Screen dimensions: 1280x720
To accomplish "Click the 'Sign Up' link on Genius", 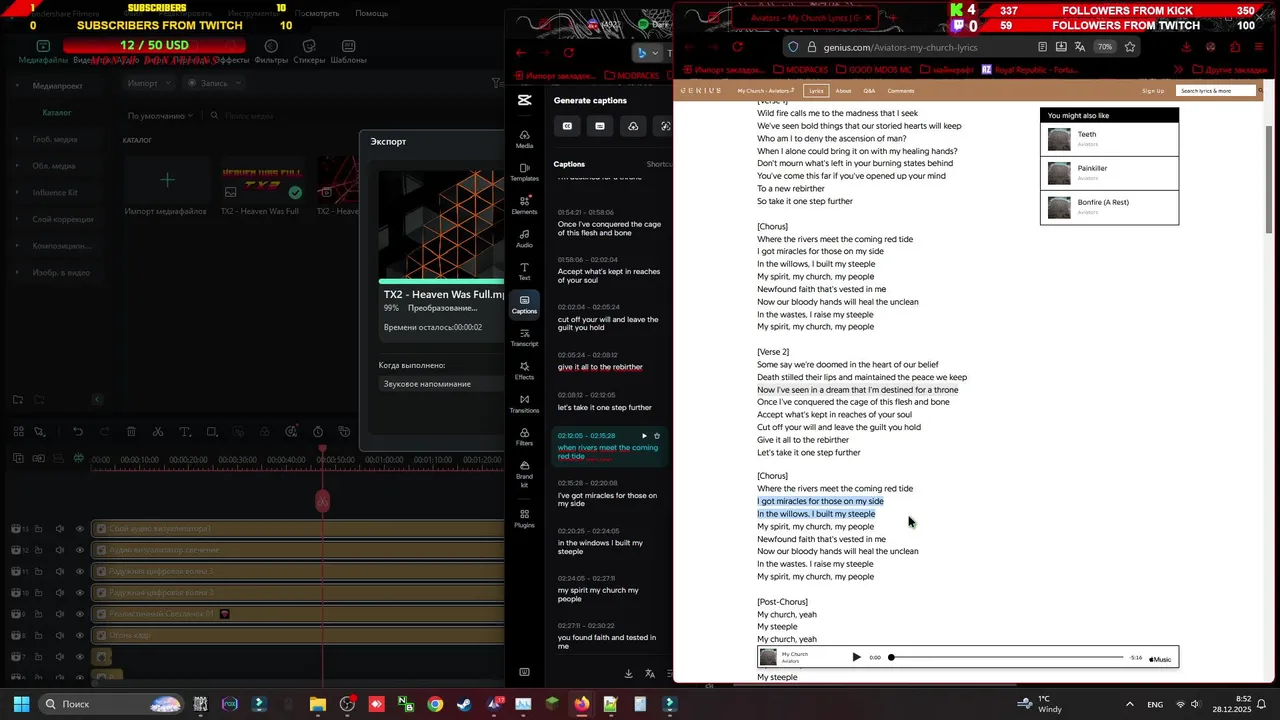I will [x=1153, y=91].
